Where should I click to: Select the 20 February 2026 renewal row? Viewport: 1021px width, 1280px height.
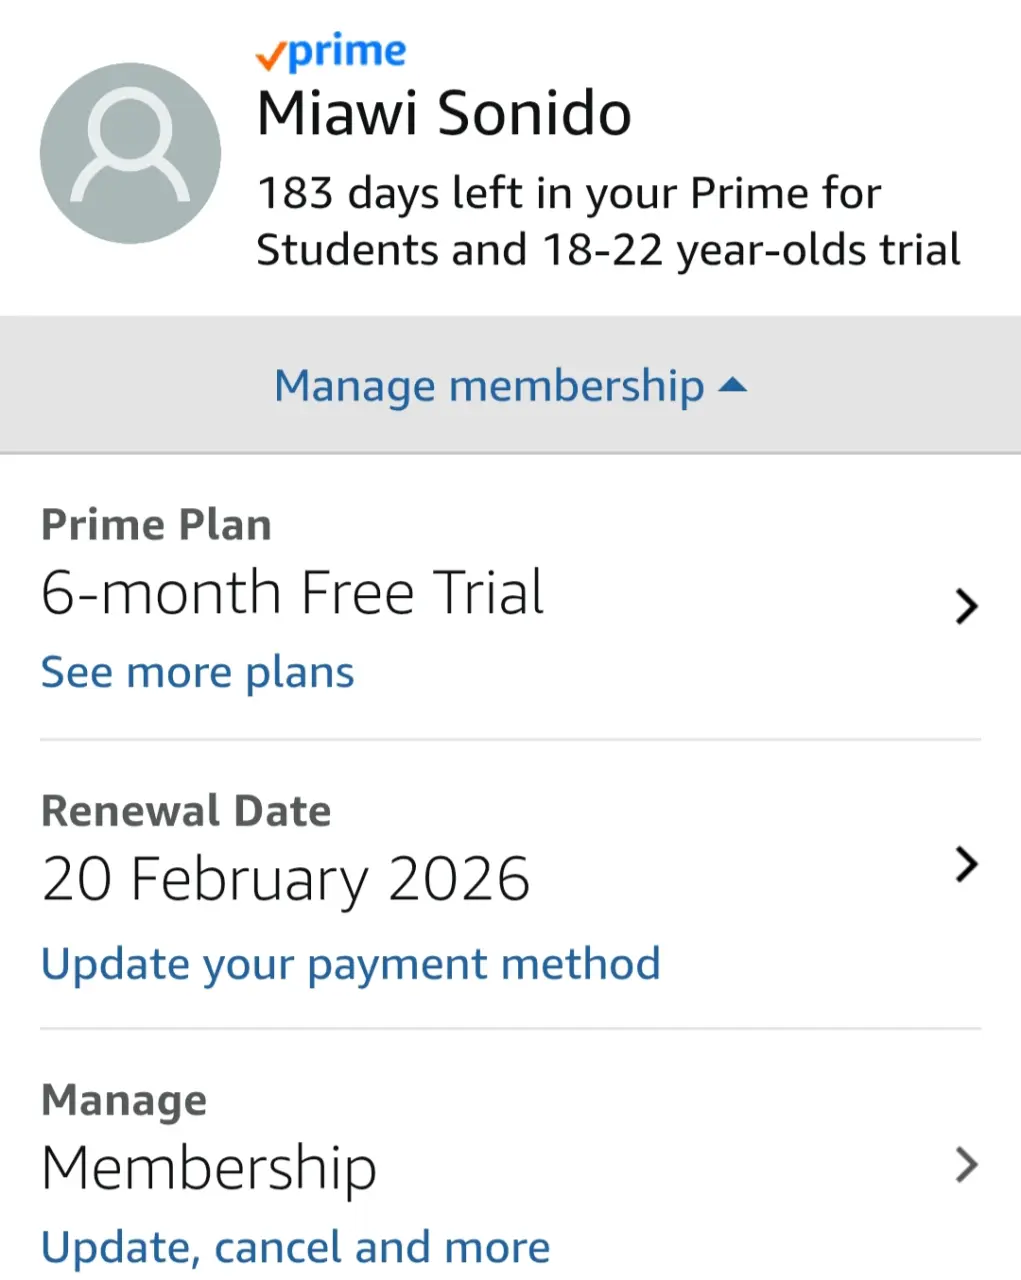tap(510, 885)
